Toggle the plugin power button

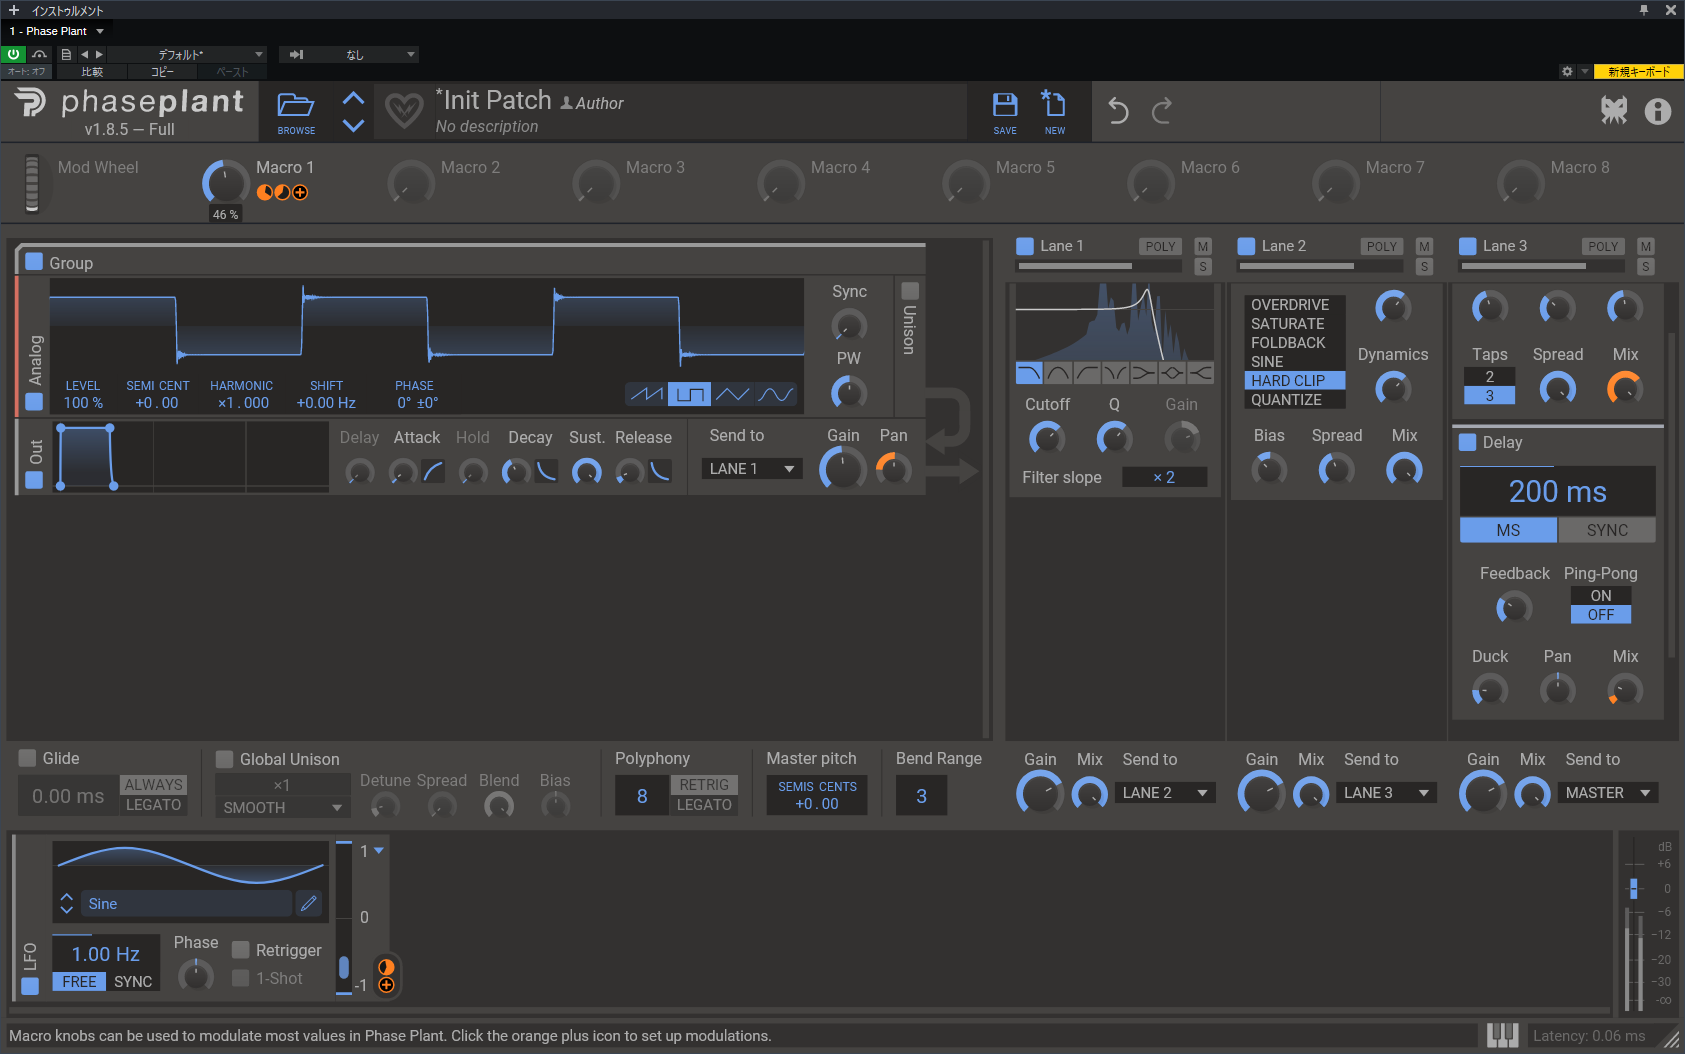[x=14, y=54]
